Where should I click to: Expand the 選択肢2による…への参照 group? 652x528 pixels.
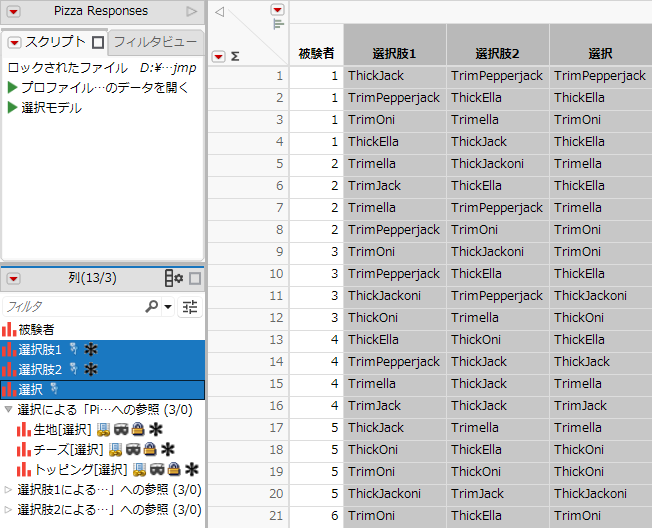pos(8,510)
